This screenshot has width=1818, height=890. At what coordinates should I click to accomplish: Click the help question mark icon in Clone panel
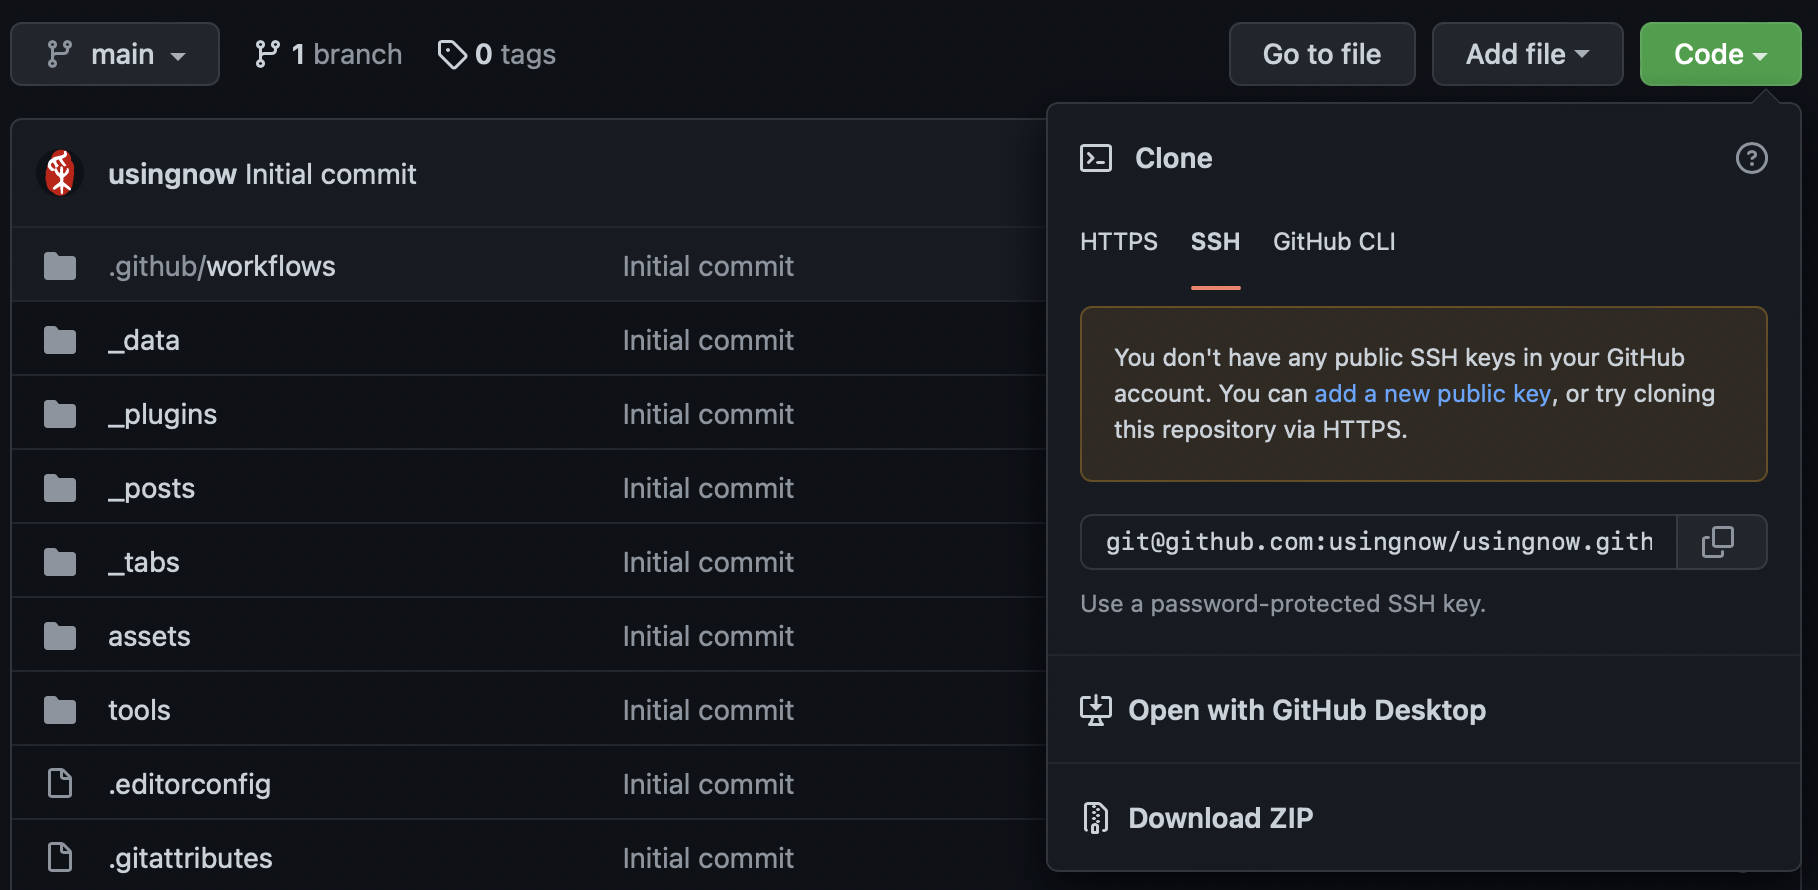(x=1751, y=158)
